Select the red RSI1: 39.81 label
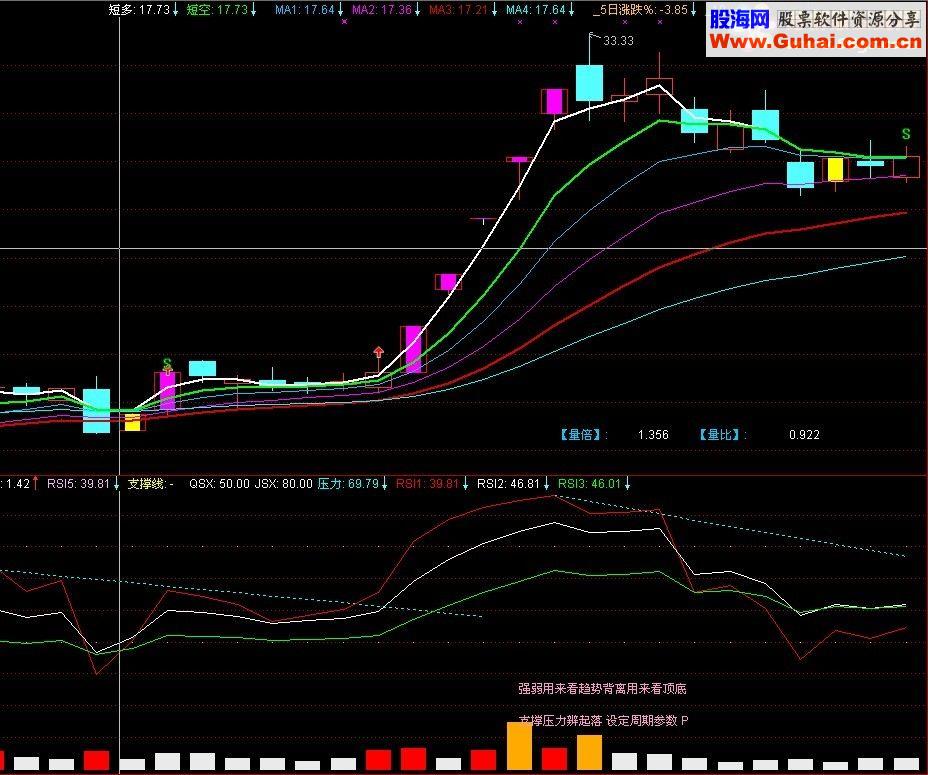The width and height of the screenshot is (928, 775). (427, 484)
